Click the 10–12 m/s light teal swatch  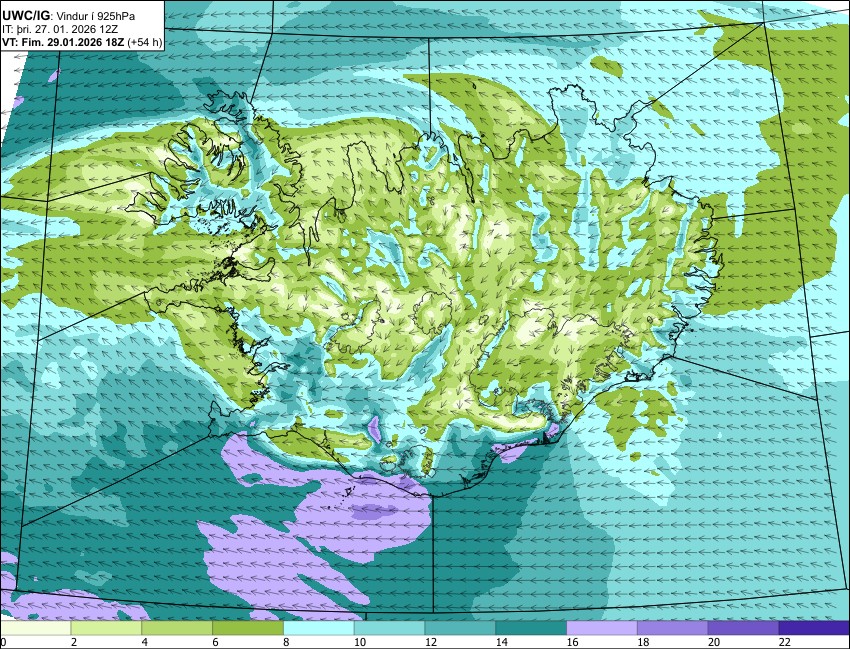coord(389,628)
